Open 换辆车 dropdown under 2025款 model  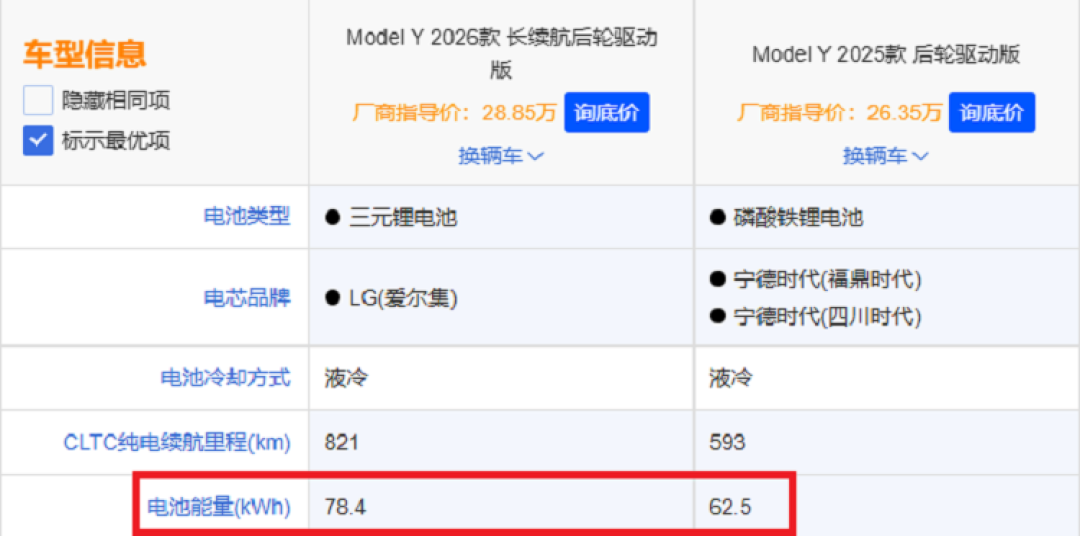tap(886, 156)
